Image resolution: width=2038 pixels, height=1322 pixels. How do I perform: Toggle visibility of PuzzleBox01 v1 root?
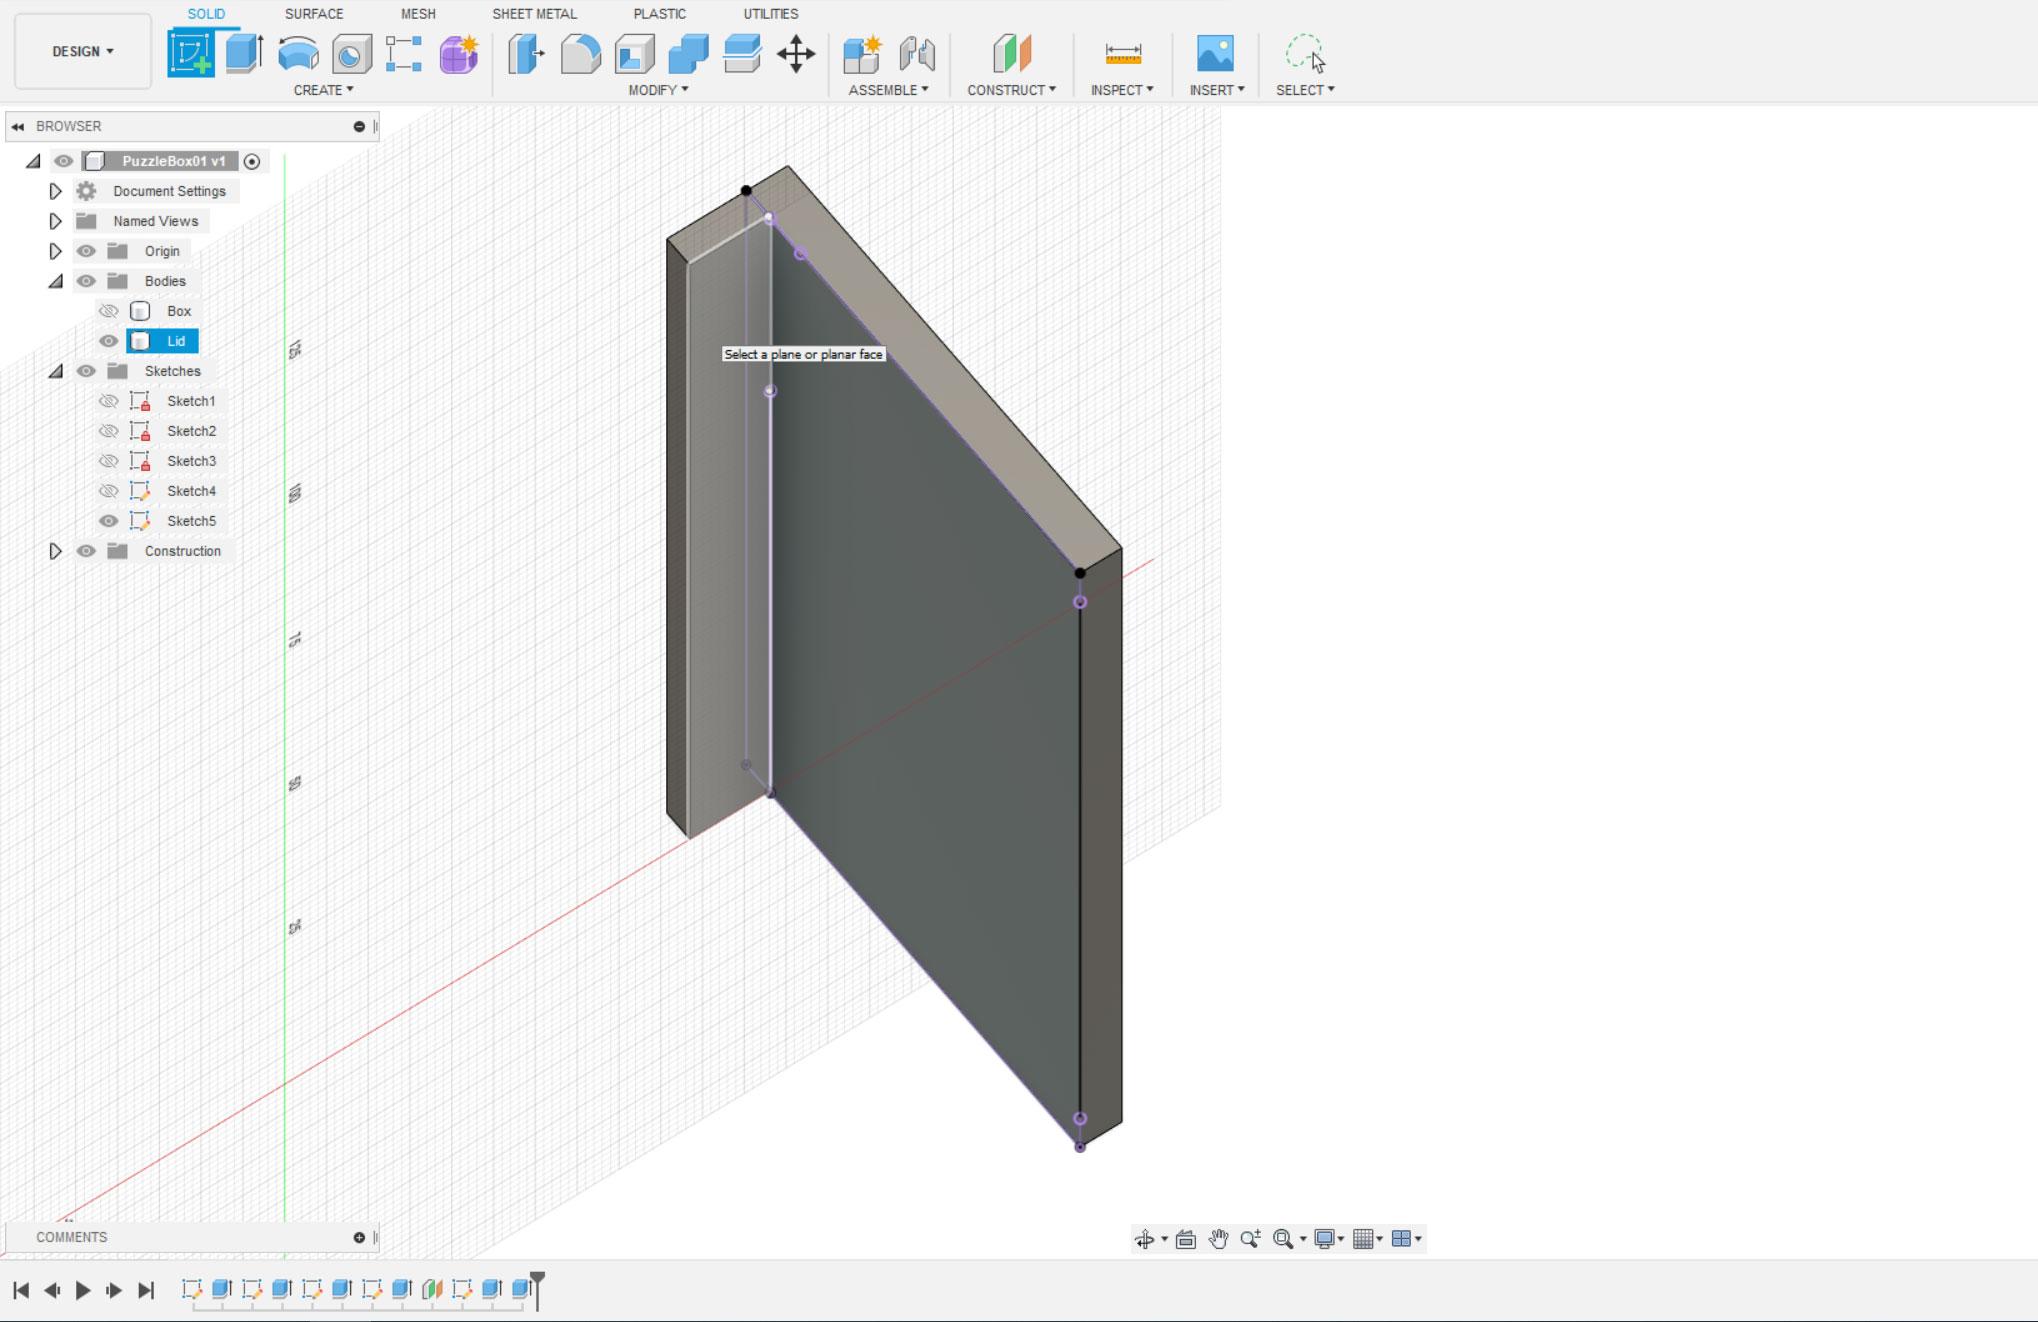[64, 161]
